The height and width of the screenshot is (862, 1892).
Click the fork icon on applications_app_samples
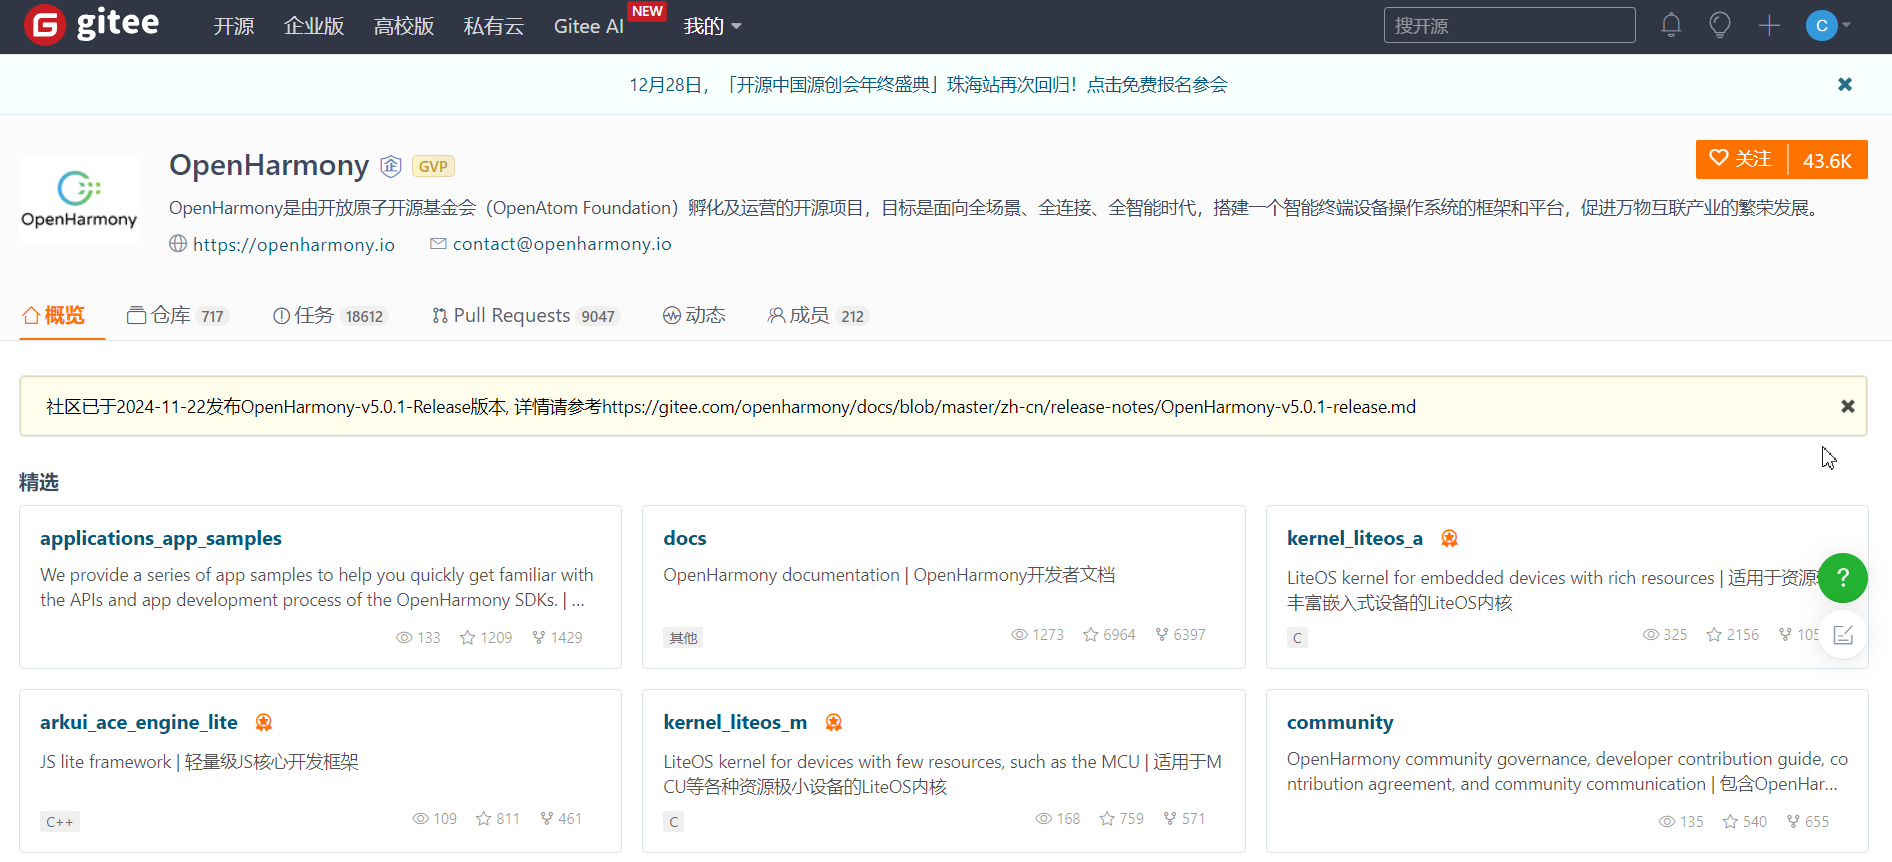click(539, 638)
